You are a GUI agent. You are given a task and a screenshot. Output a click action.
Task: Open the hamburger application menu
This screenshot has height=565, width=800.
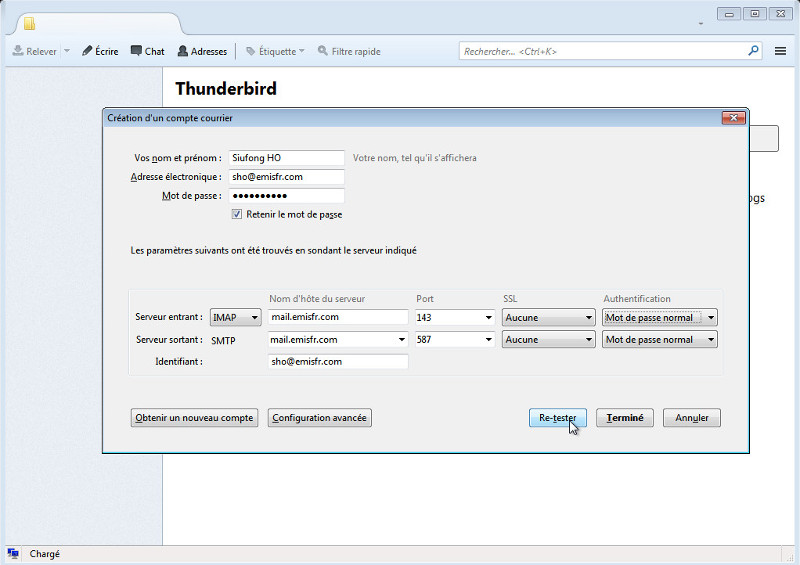780,51
